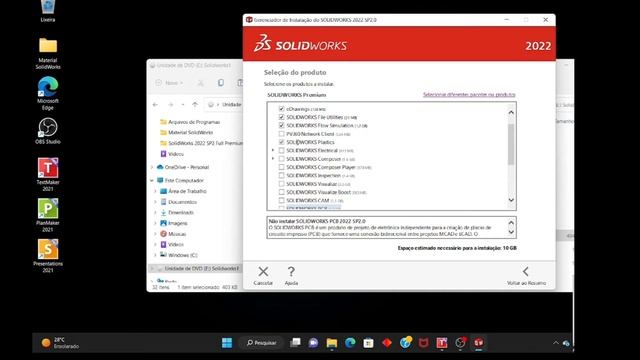Check SOLIDWORKS Composer checkbox

(x=281, y=159)
